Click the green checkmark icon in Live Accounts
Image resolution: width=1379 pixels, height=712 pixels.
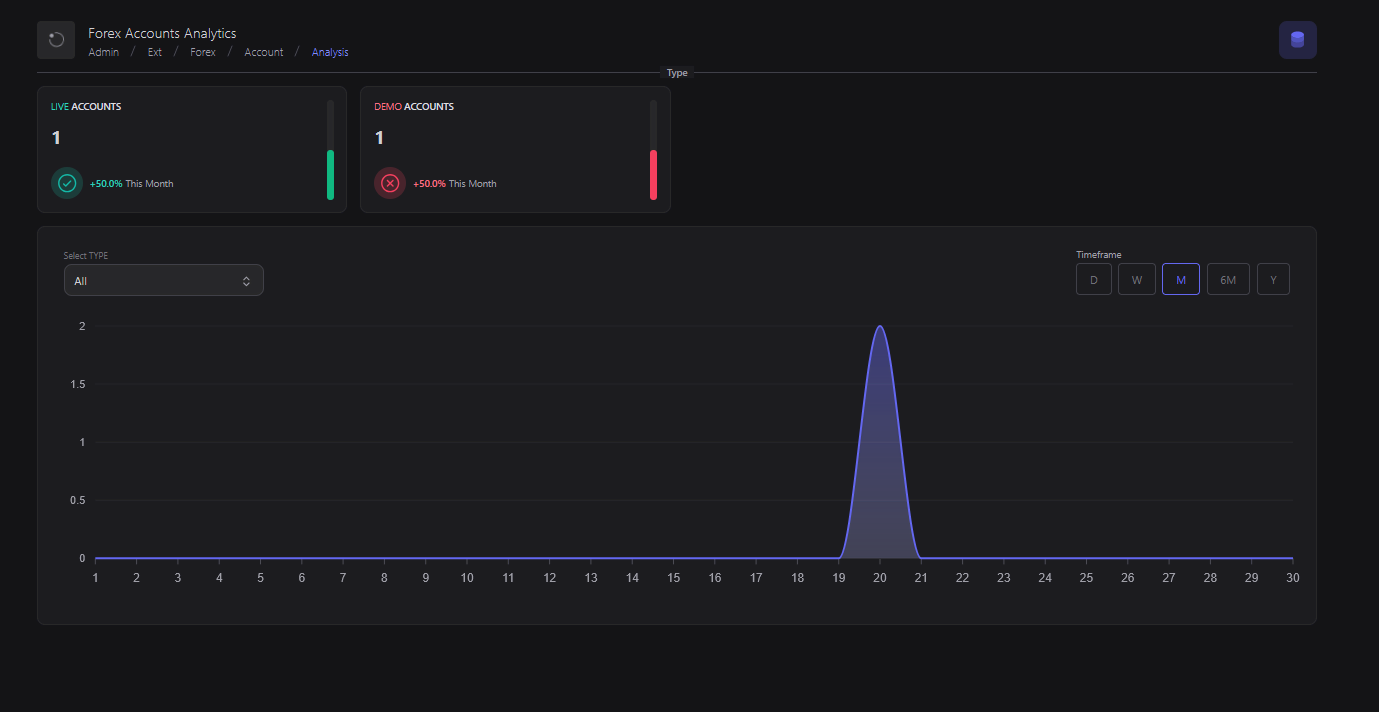[x=67, y=183]
